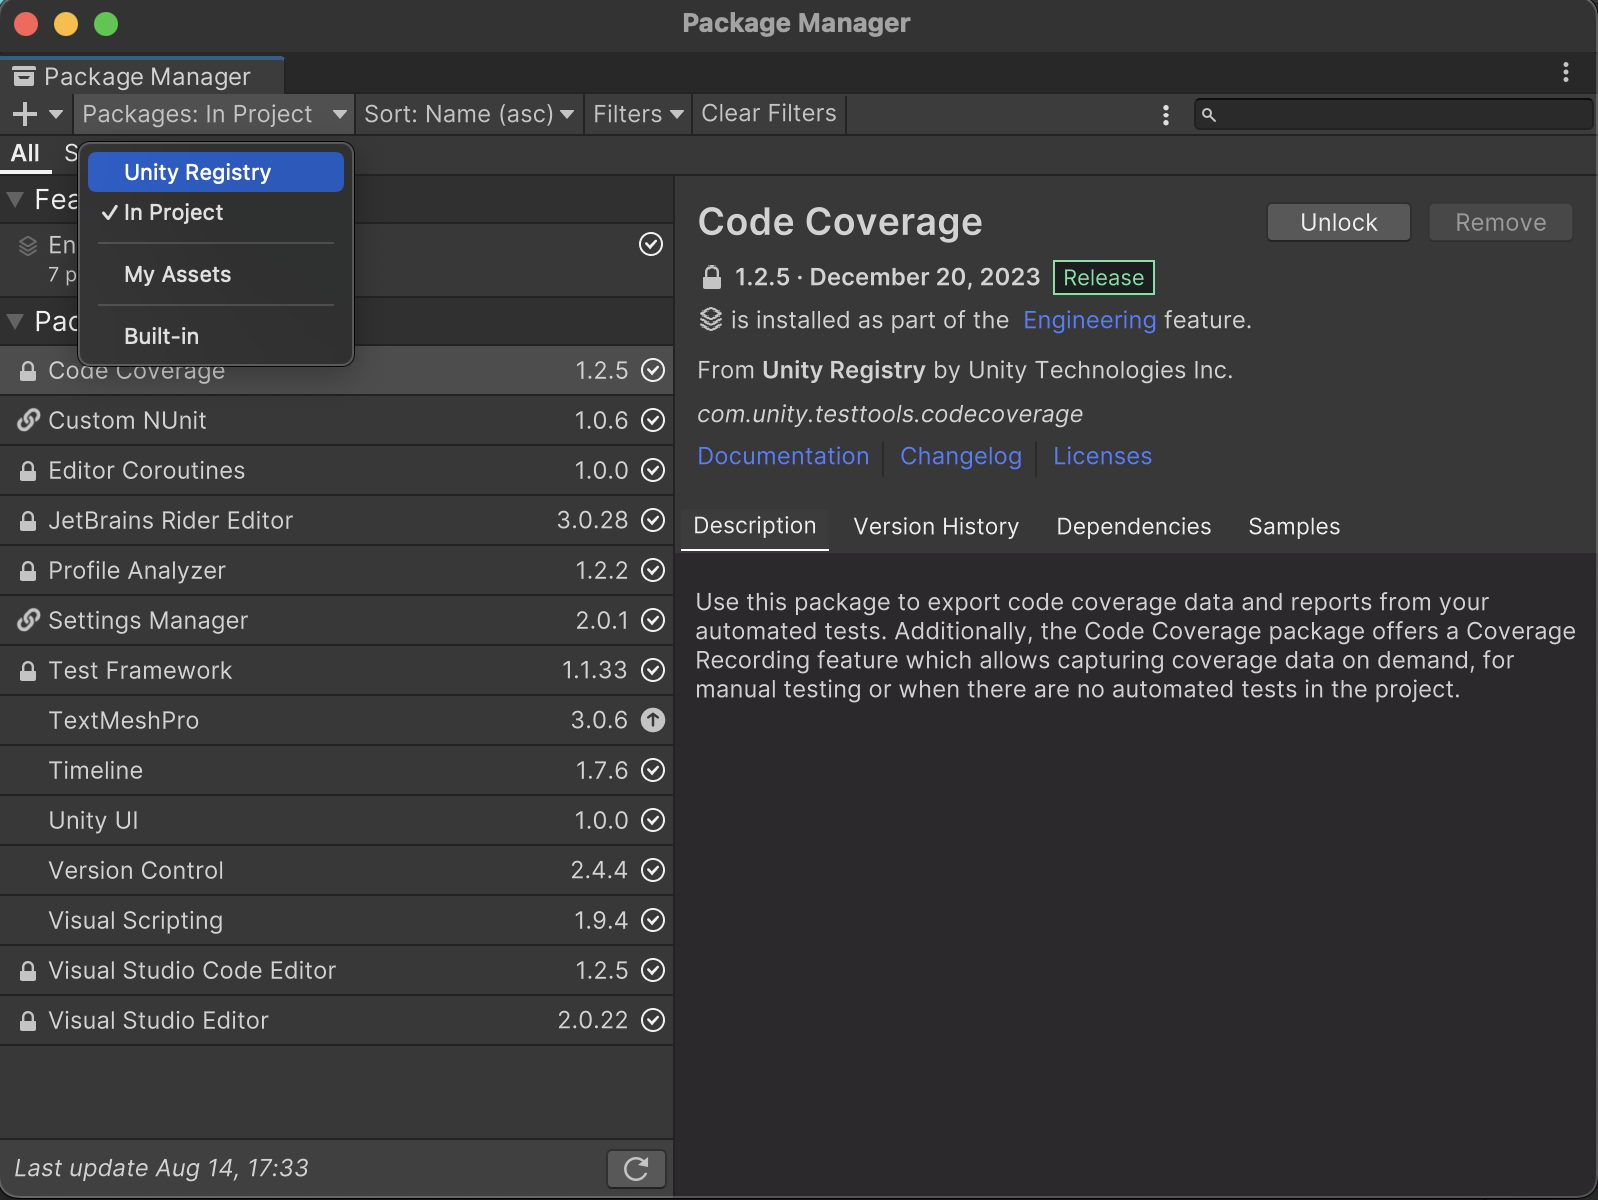Image resolution: width=1598 pixels, height=1200 pixels.
Task: Click the link icon beside Settings Manager
Action: coord(28,620)
